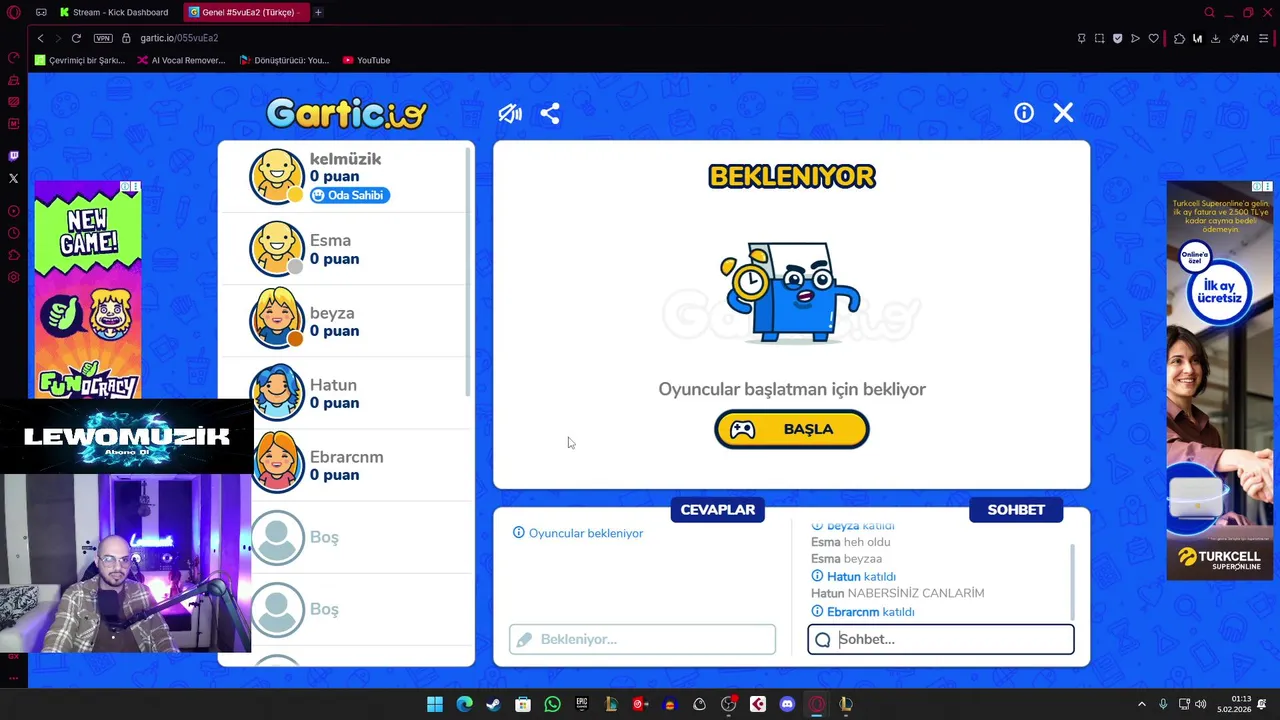Screen dimensions: 1280x720
Task: Open the Dönüştürücü bookmark
Action: coord(284,60)
